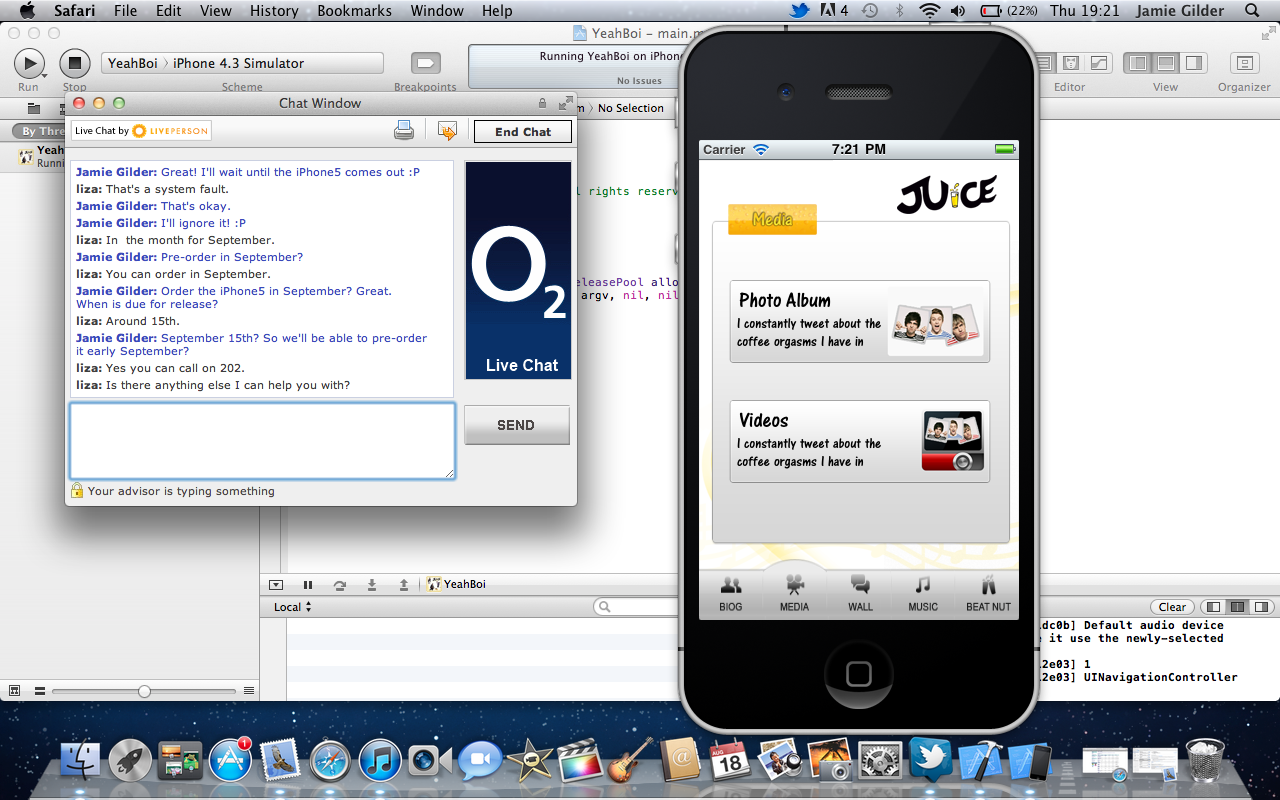Open the Photo Album card in the simulator

pos(860,321)
